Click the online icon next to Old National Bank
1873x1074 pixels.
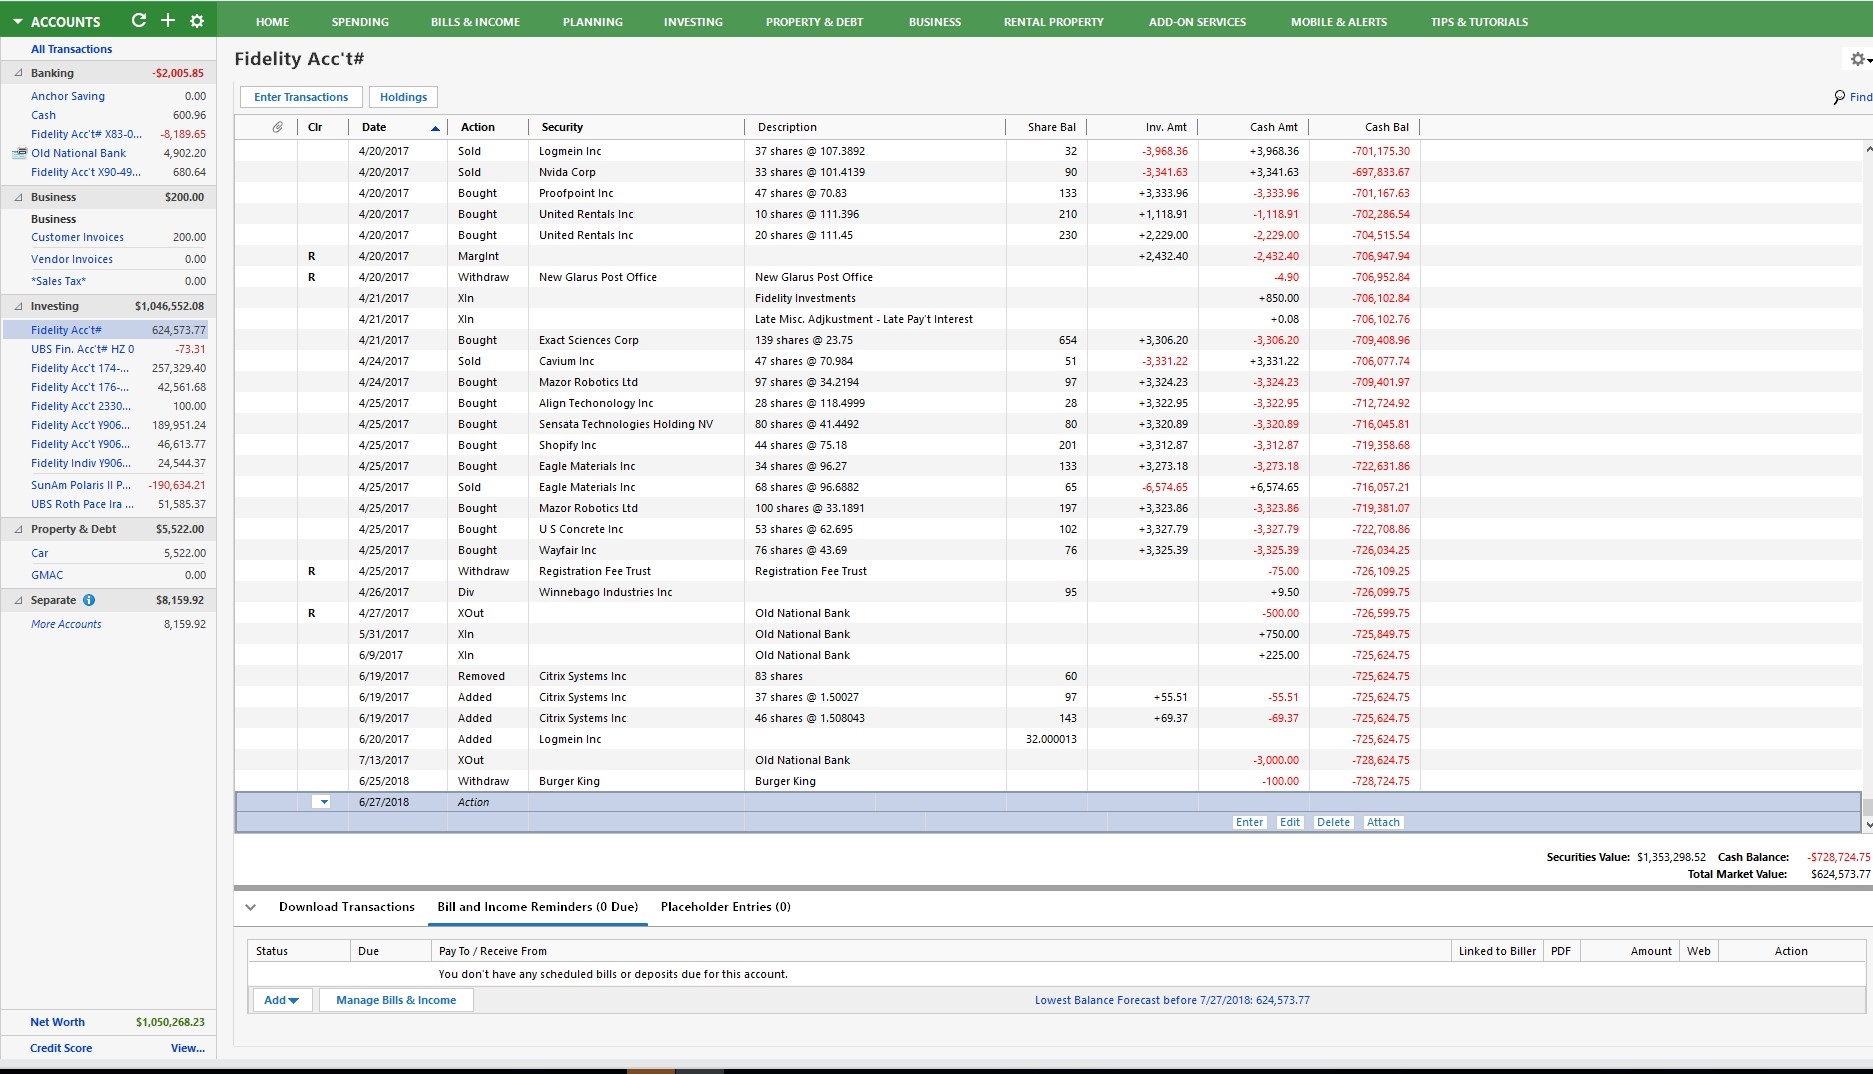(x=18, y=153)
